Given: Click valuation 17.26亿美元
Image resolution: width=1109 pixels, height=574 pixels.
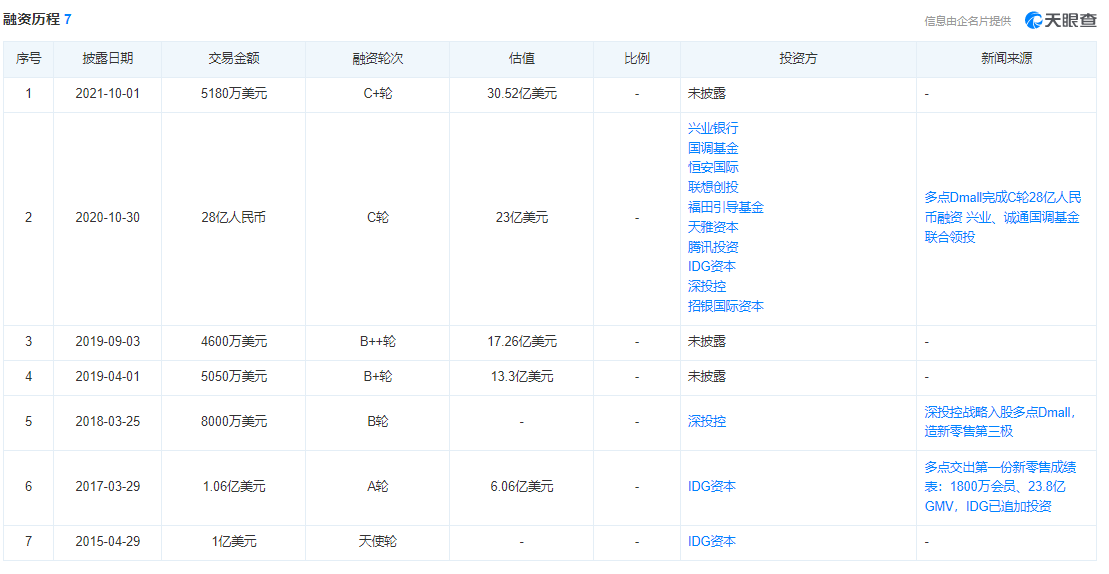Looking at the screenshot, I should point(522,341).
